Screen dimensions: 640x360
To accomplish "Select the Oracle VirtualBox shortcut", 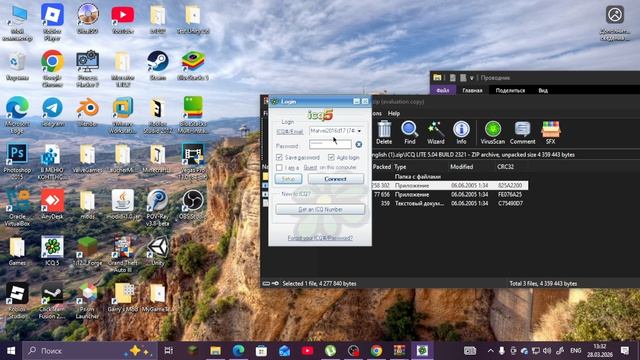I will click(17, 208).
